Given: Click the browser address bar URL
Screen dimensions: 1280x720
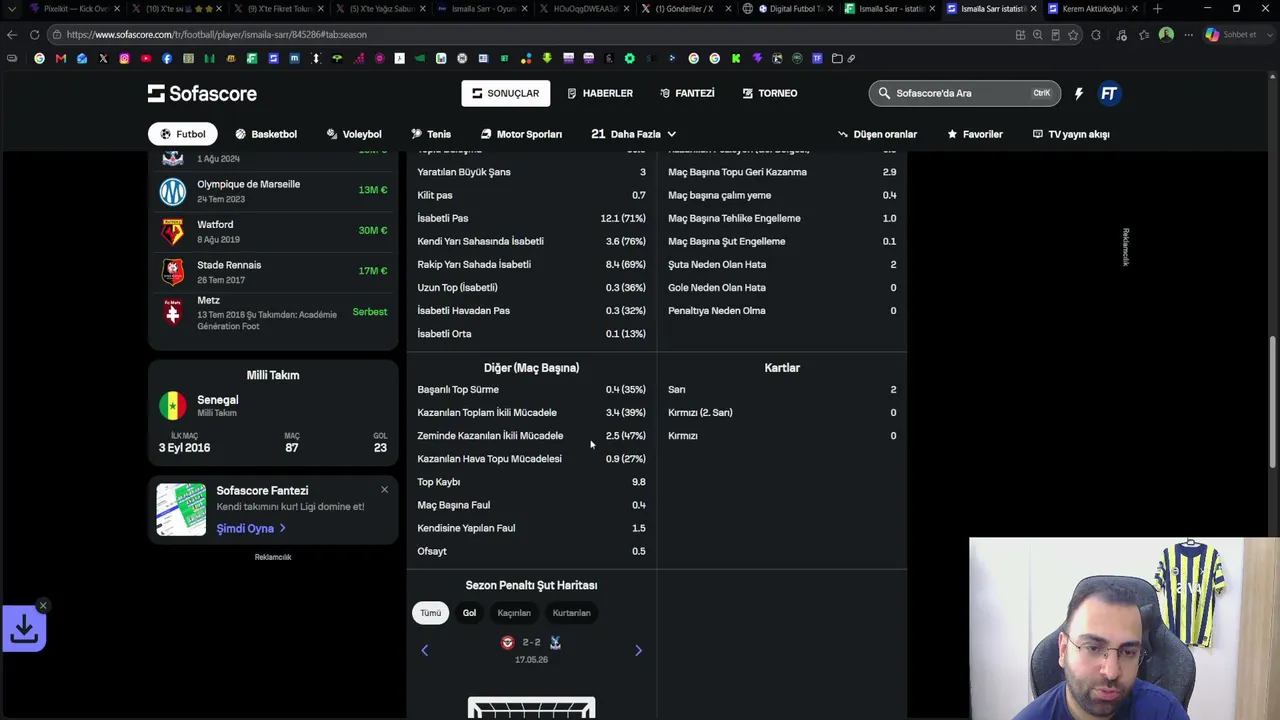Looking at the screenshot, I should pyautogui.click(x=216, y=34).
